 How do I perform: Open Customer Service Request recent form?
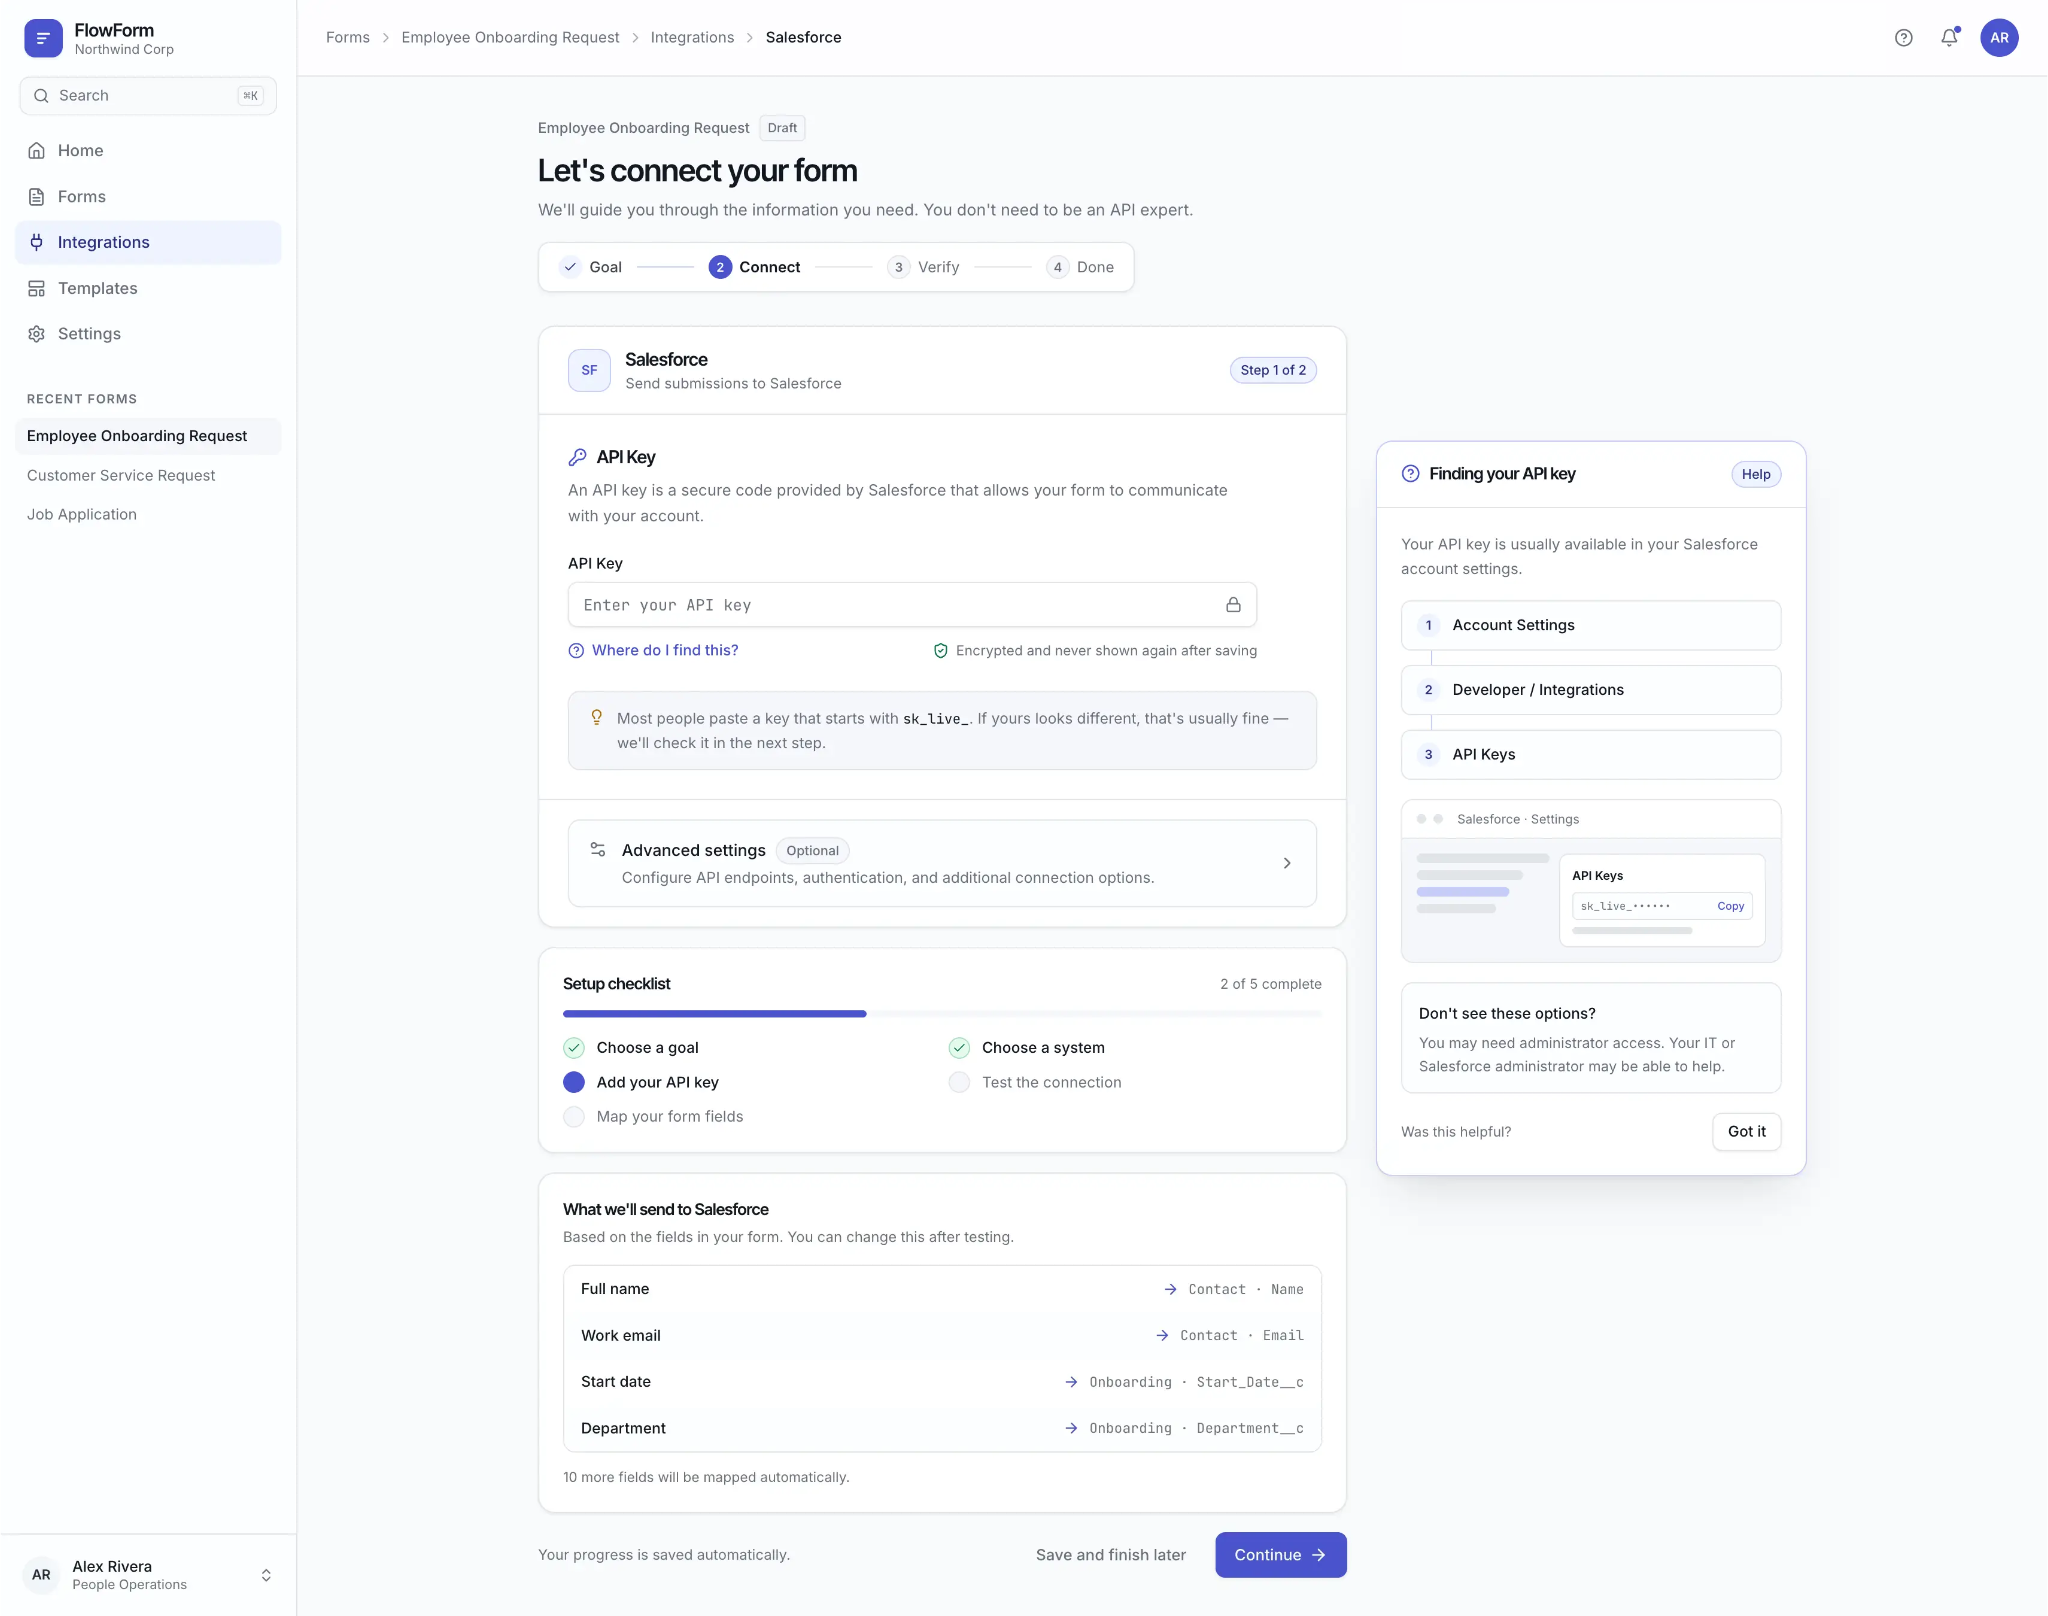point(148,476)
